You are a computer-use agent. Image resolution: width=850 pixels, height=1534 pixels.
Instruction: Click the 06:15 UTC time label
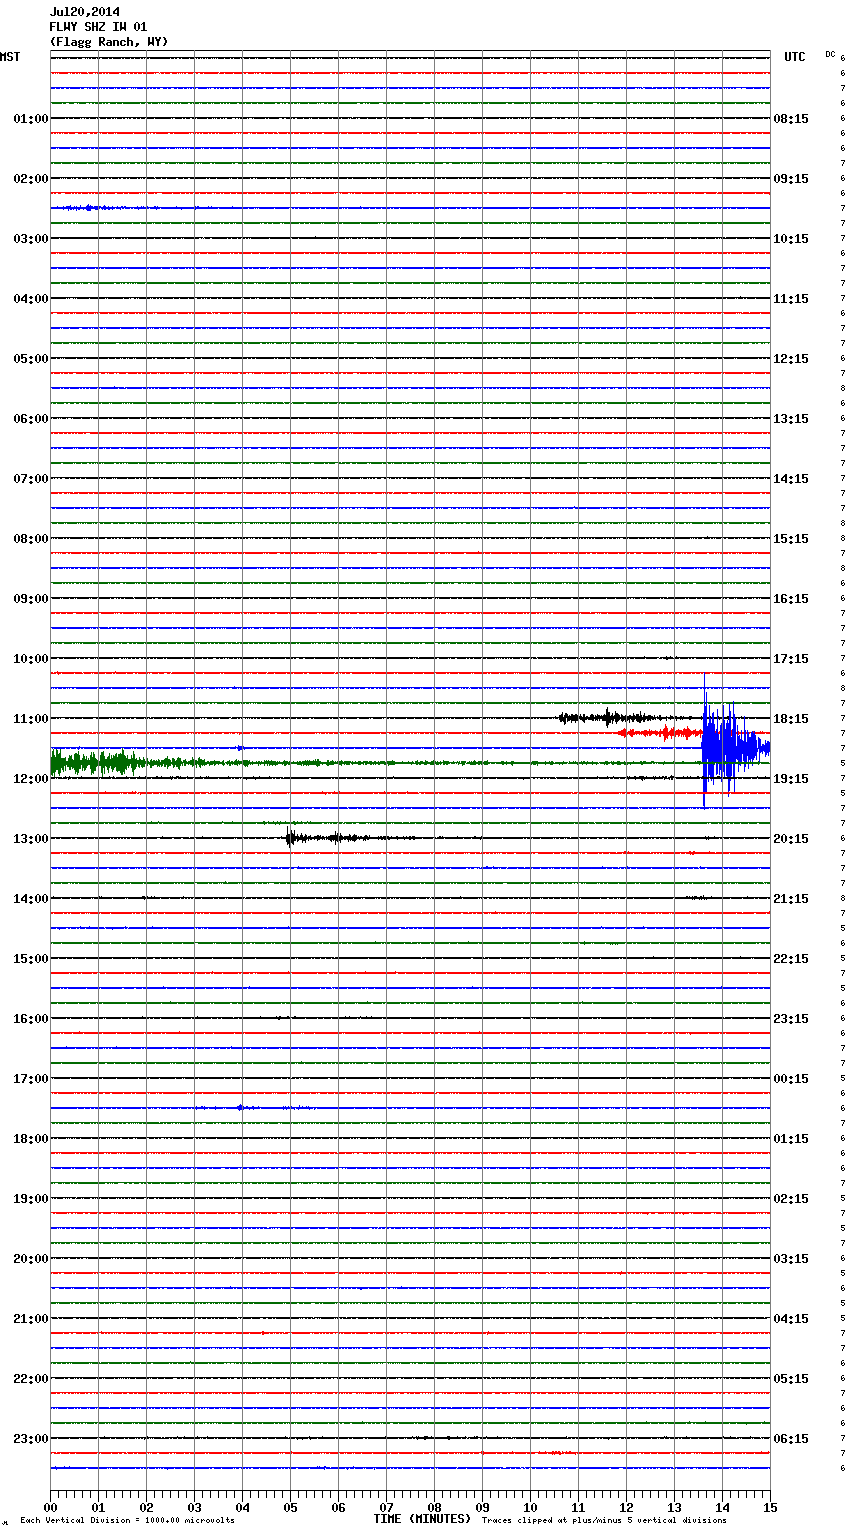click(x=791, y=1439)
